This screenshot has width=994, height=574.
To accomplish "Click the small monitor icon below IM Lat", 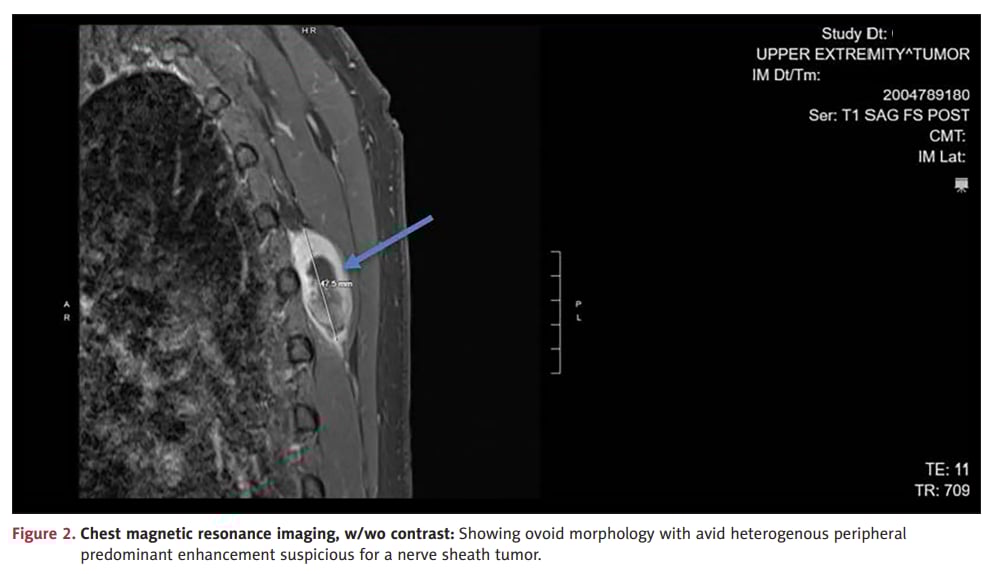I will 962,184.
